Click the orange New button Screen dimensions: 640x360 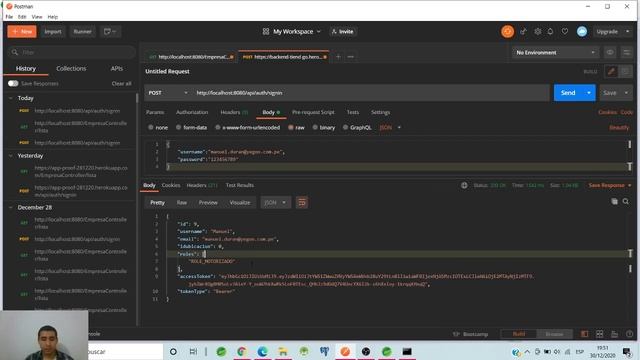(22, 31)
